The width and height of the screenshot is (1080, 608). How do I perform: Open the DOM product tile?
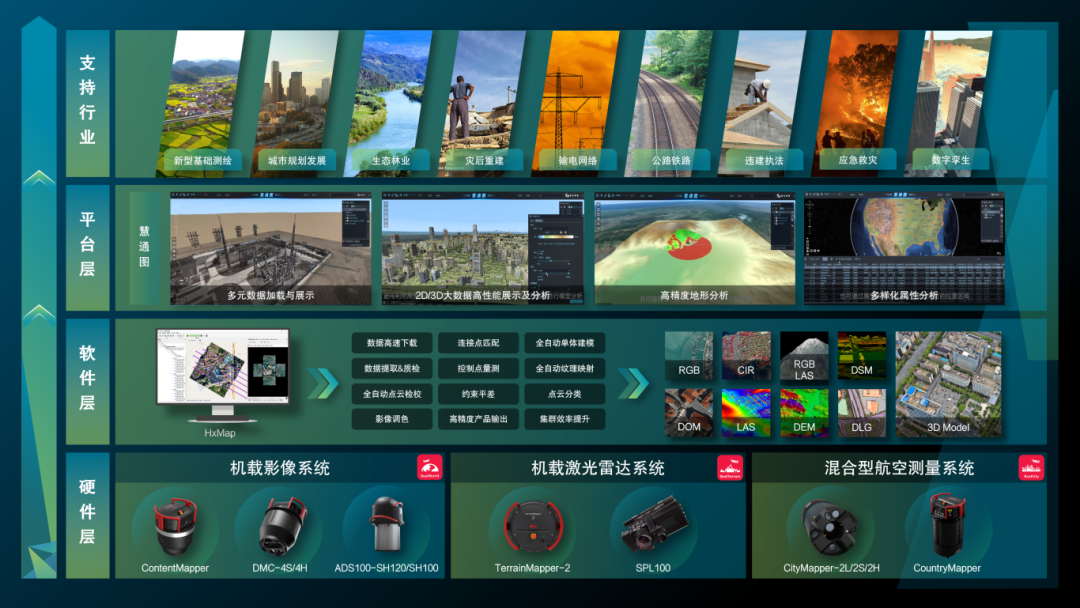click(689, 413)
